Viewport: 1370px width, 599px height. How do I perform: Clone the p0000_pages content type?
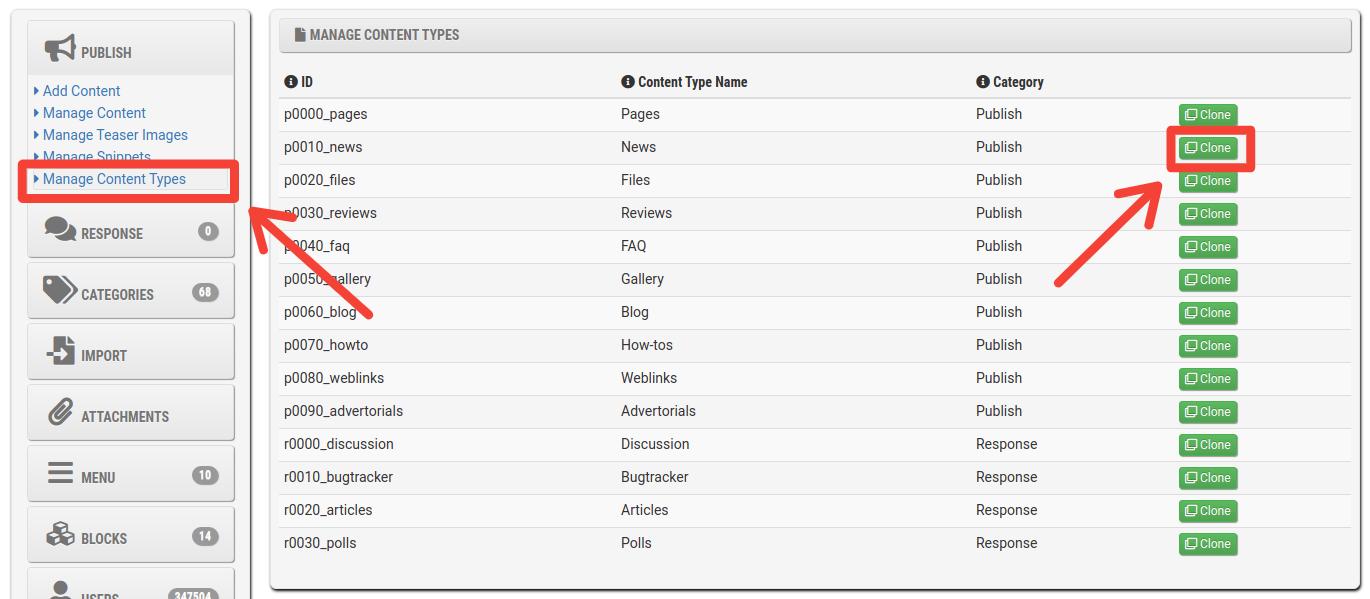pos(1208,115)
